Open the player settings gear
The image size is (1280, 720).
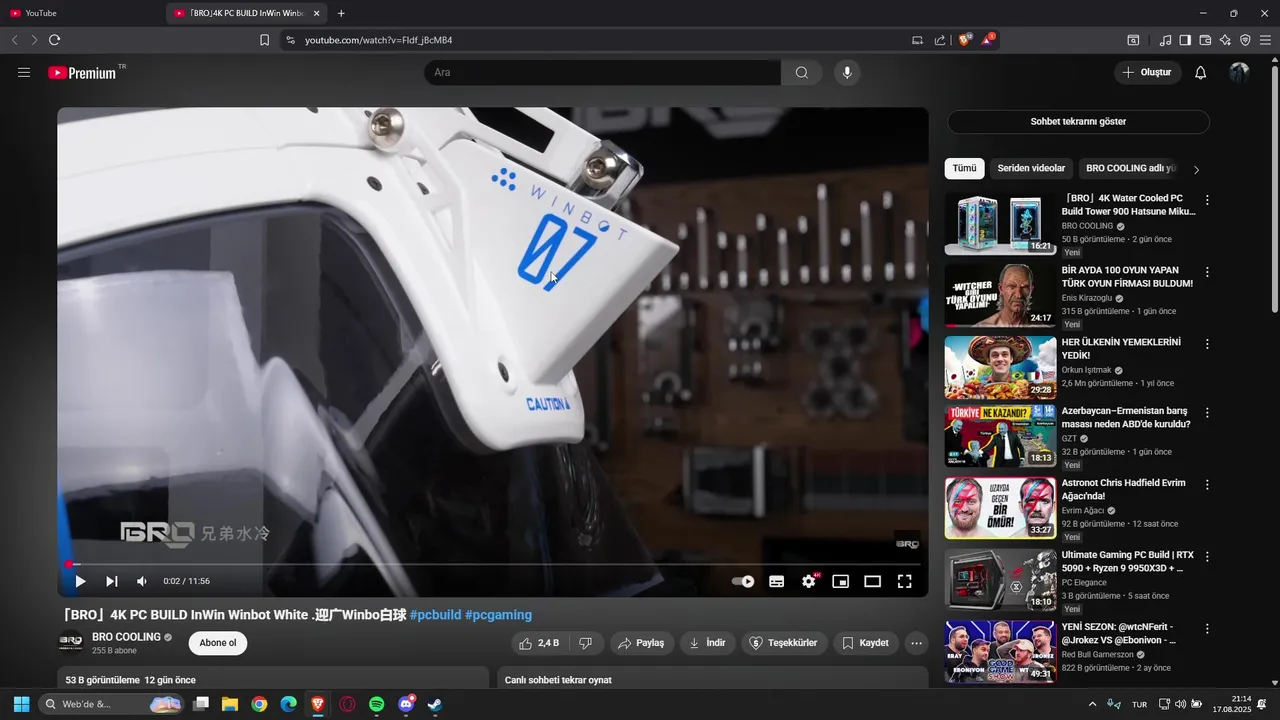coord(809,581)
